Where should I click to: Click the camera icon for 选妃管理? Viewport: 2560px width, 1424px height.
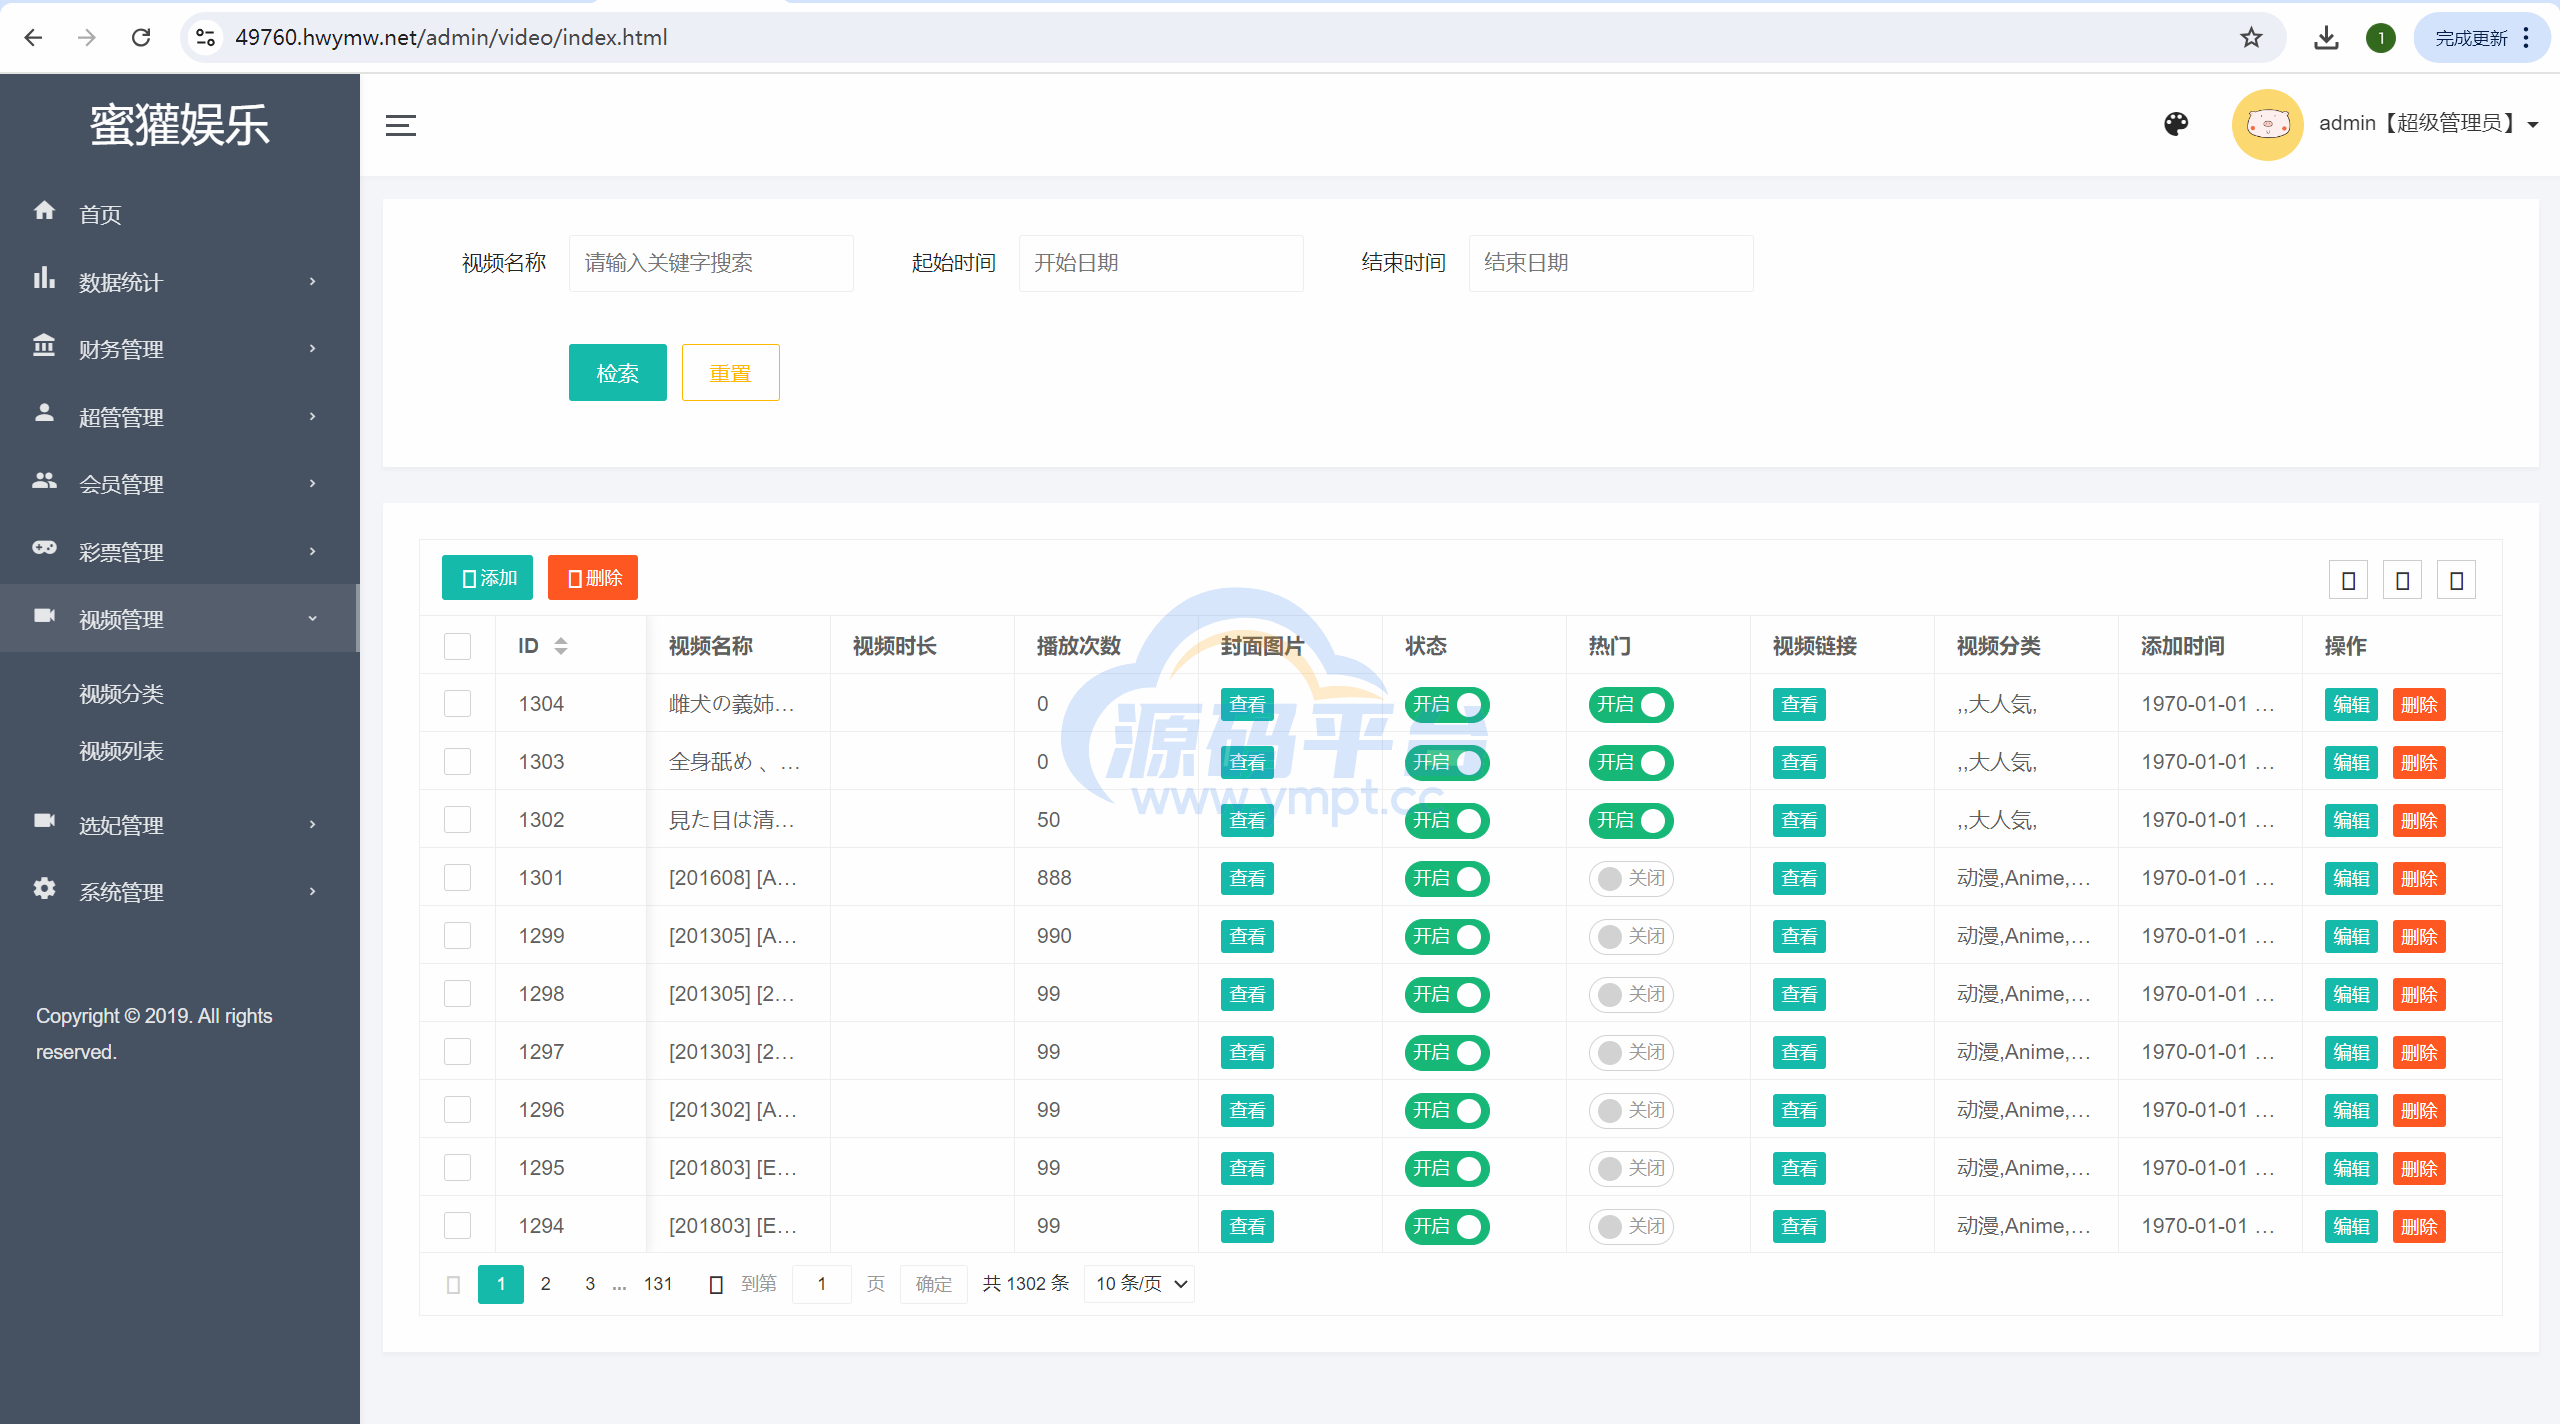point(44,821)
